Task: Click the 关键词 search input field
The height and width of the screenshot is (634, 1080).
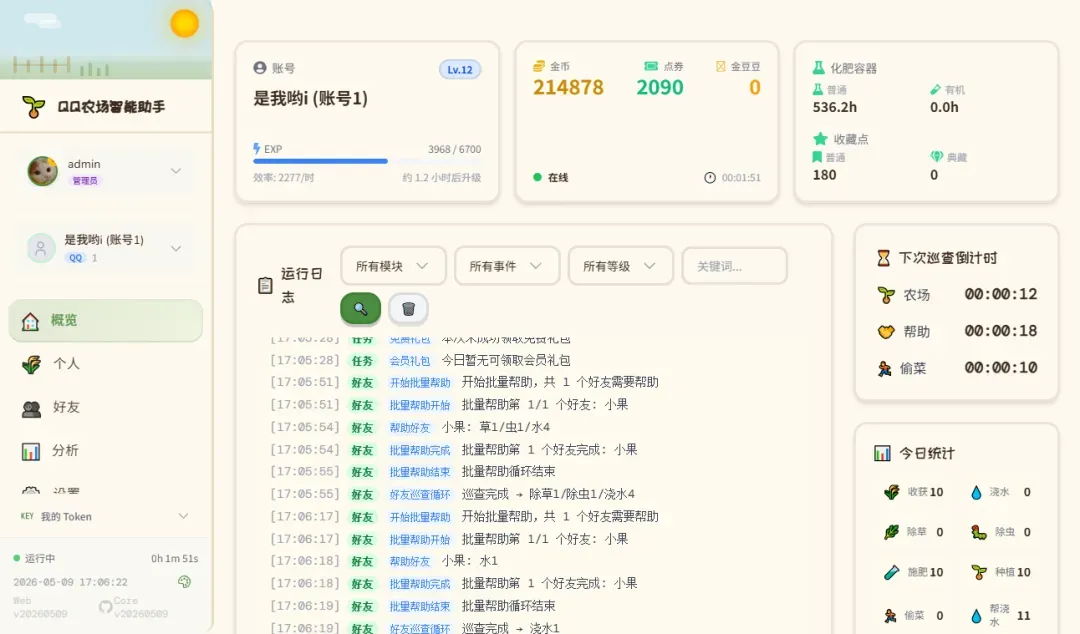Action: 734,266
